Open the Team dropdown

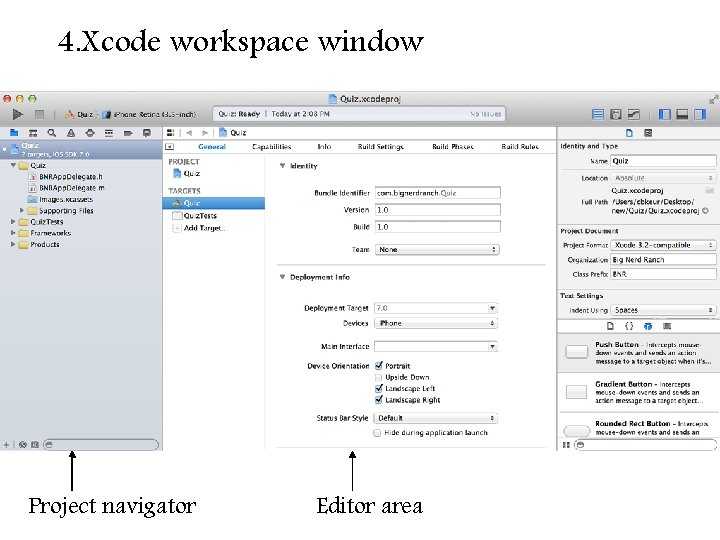(437, 249)
